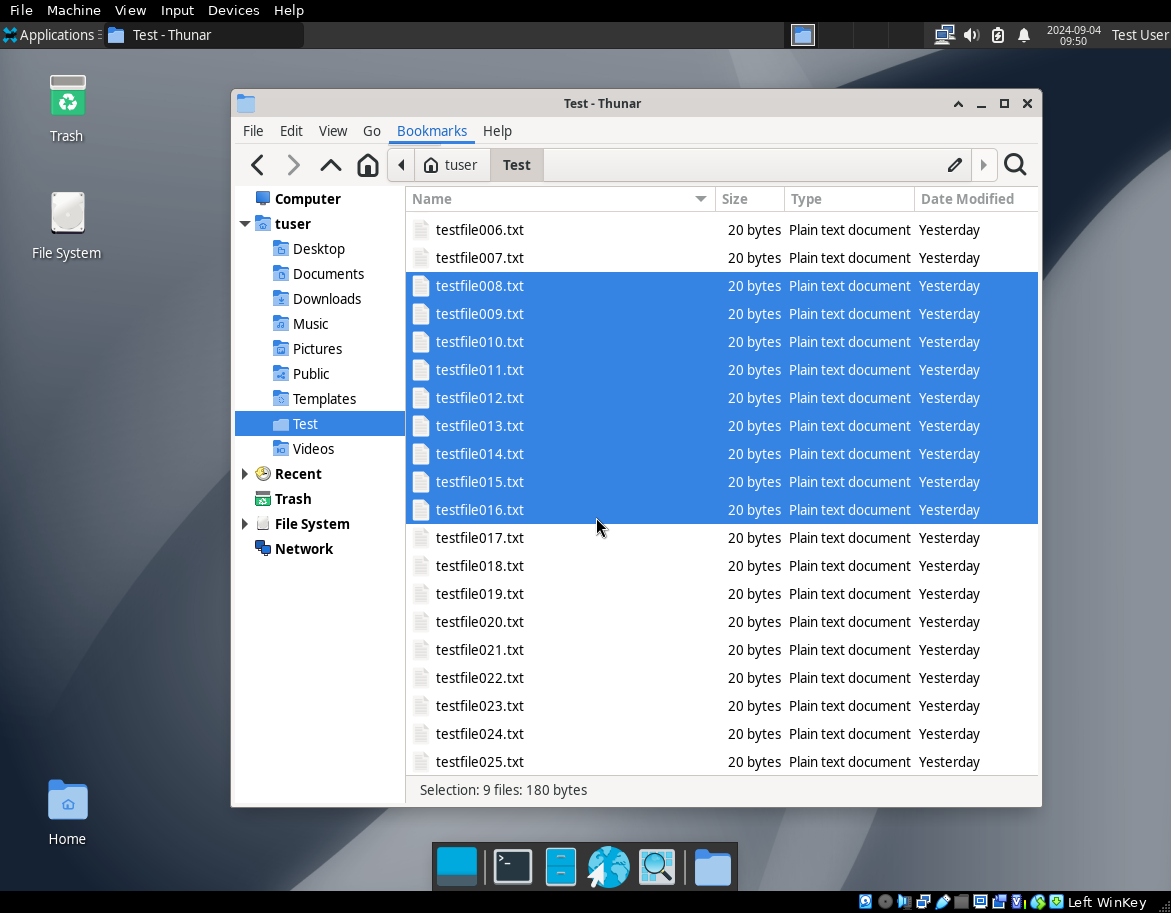Open search with the magnifier icon

[x=1015, y=165]
